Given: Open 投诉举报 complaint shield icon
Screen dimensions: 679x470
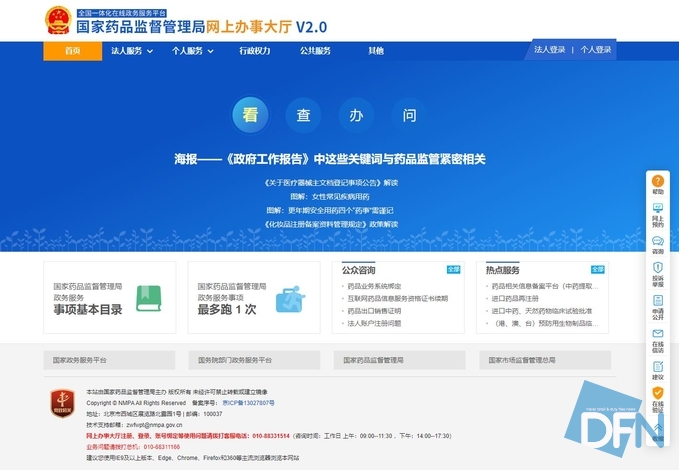Looking at the screenshot, I should (x=658, y=267).
